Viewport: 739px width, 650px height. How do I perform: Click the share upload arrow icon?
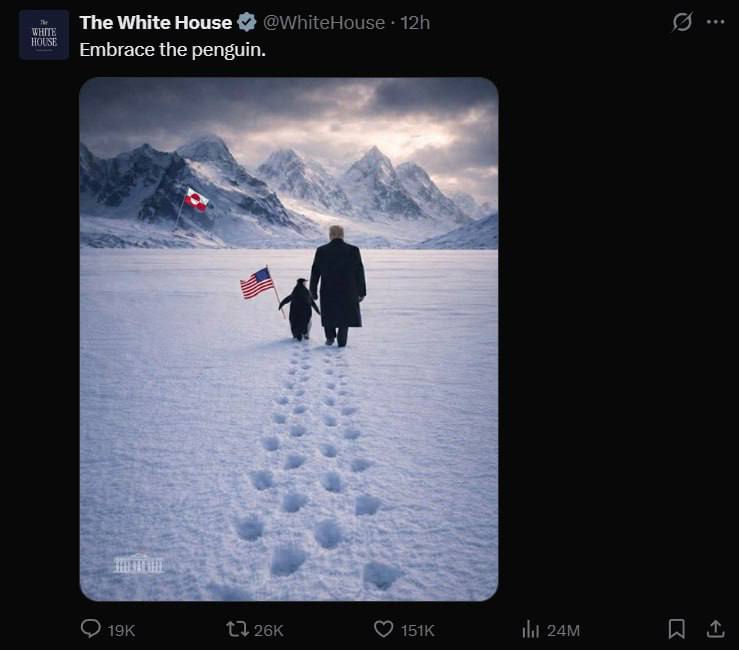[715, 629]
